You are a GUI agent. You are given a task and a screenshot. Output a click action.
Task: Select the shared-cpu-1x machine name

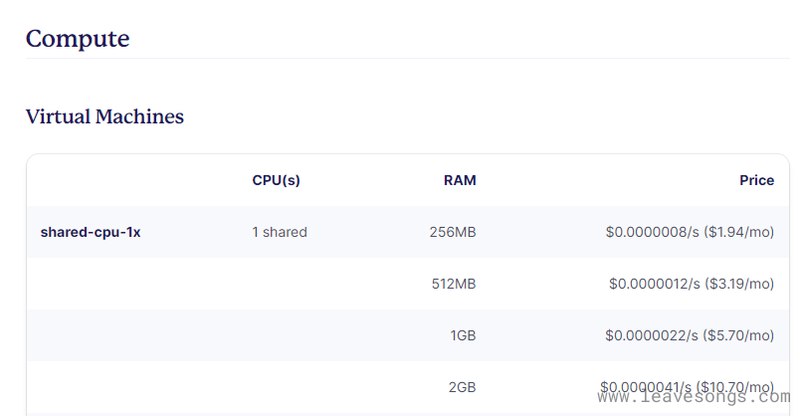click(x=90, y=232)
